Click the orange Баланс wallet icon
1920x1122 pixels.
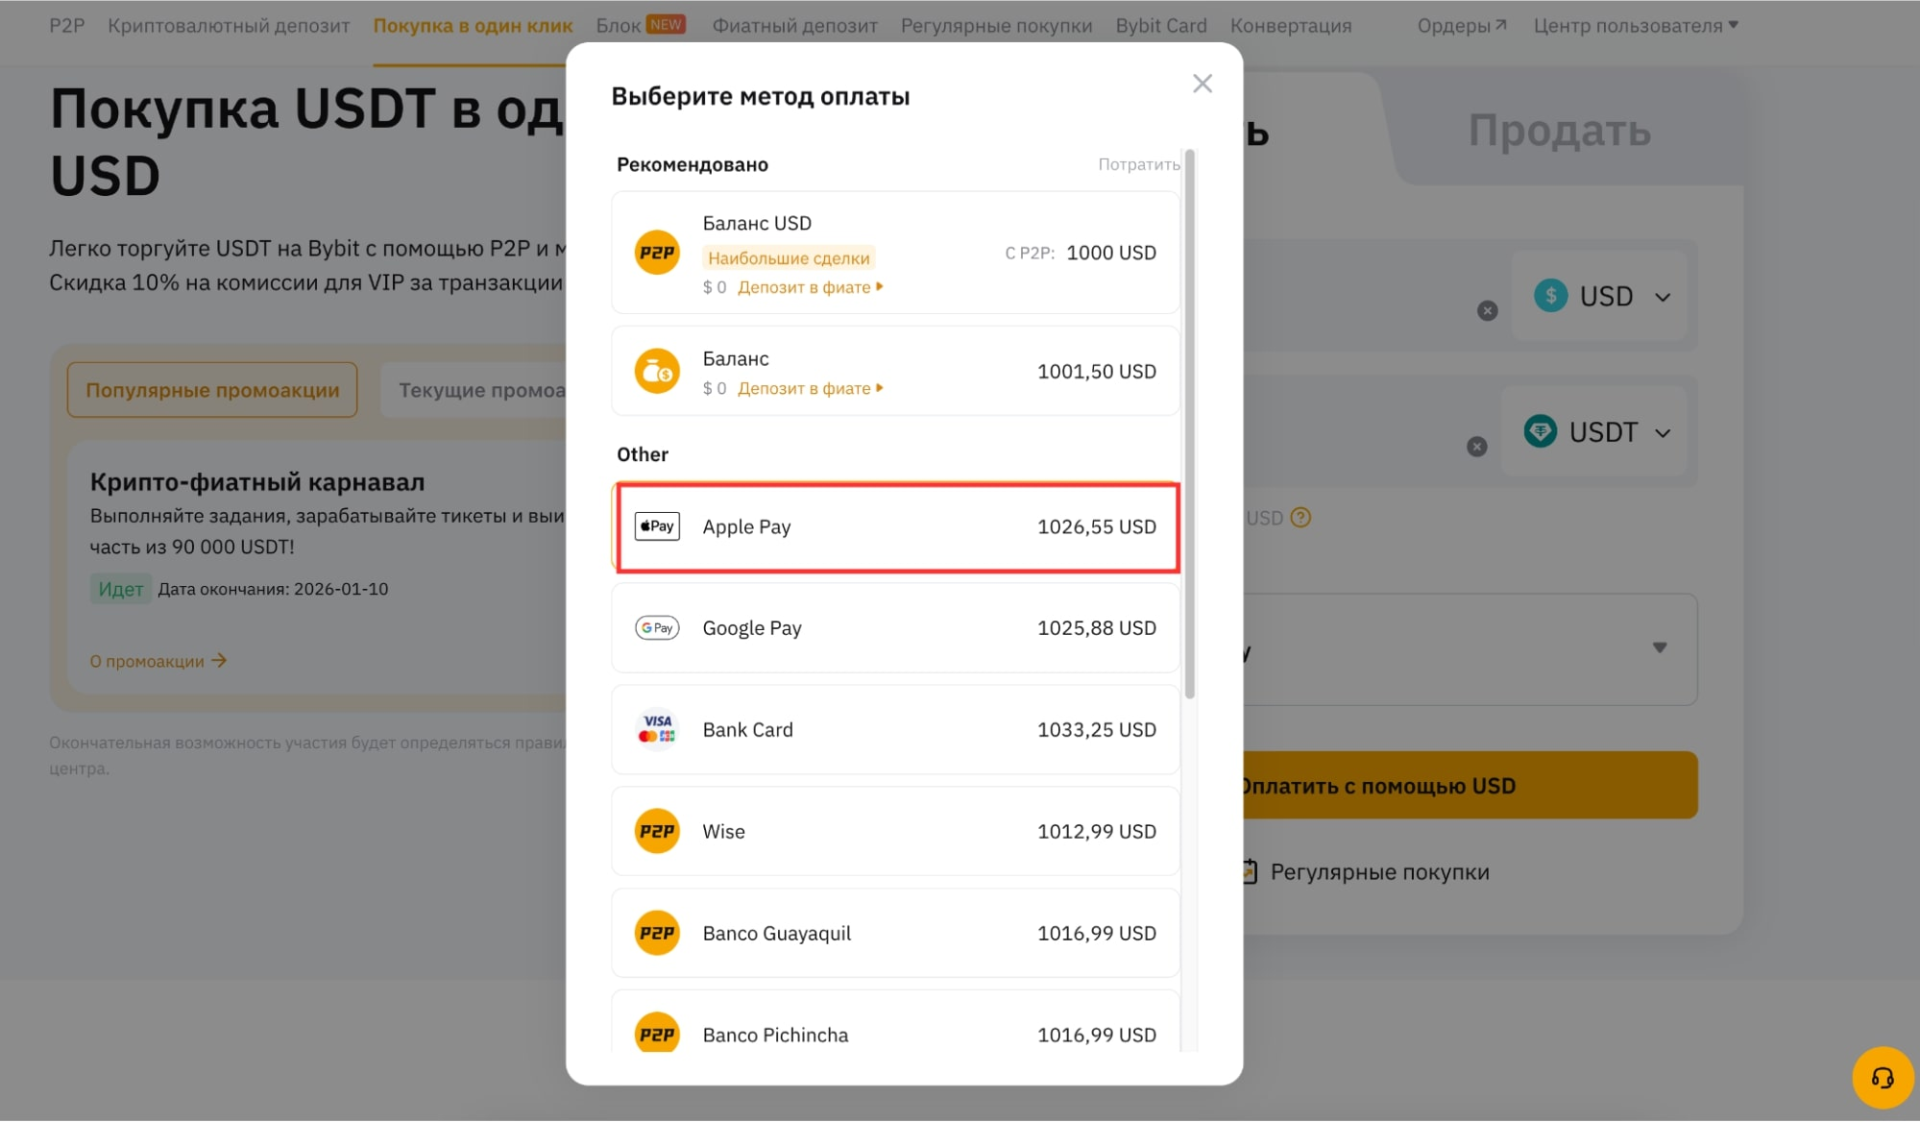tap(657, 372)
